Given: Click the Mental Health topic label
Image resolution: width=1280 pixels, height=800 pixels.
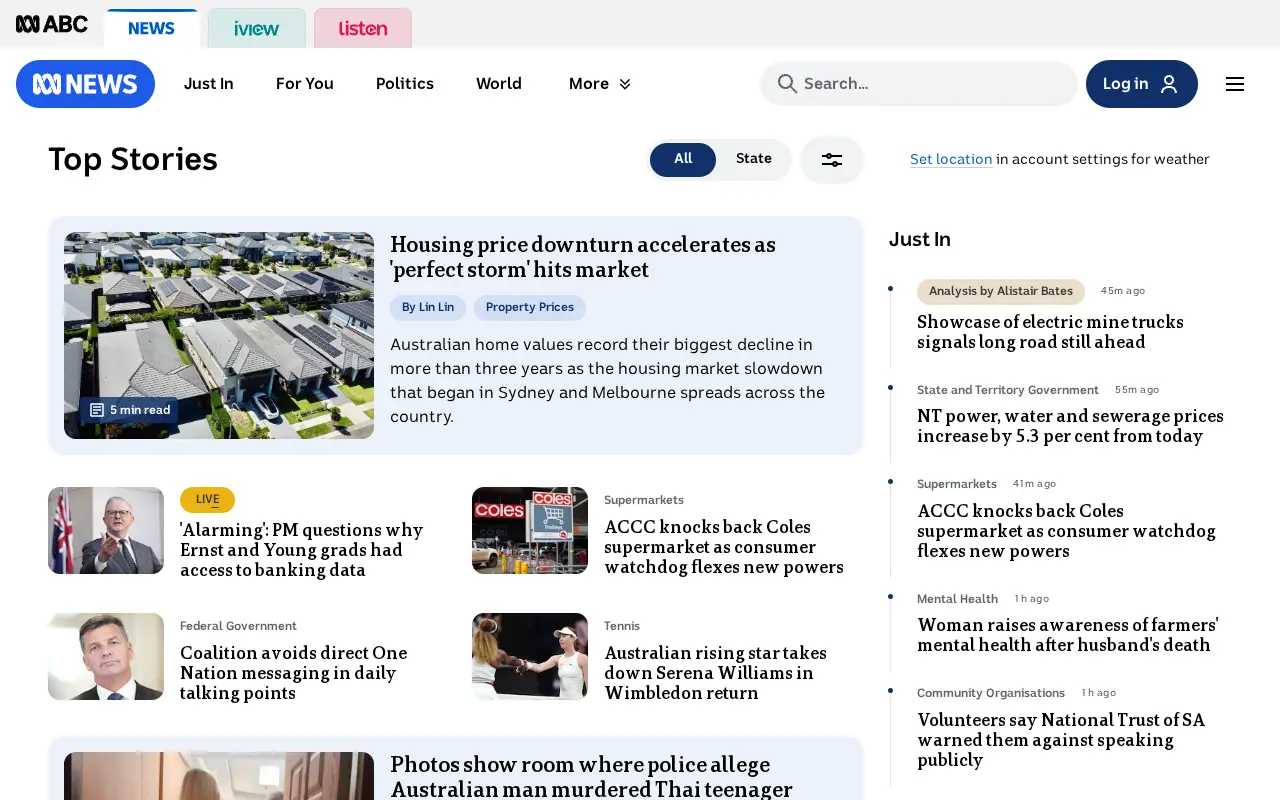Looking at the screenshot, I should click(957, 599).
